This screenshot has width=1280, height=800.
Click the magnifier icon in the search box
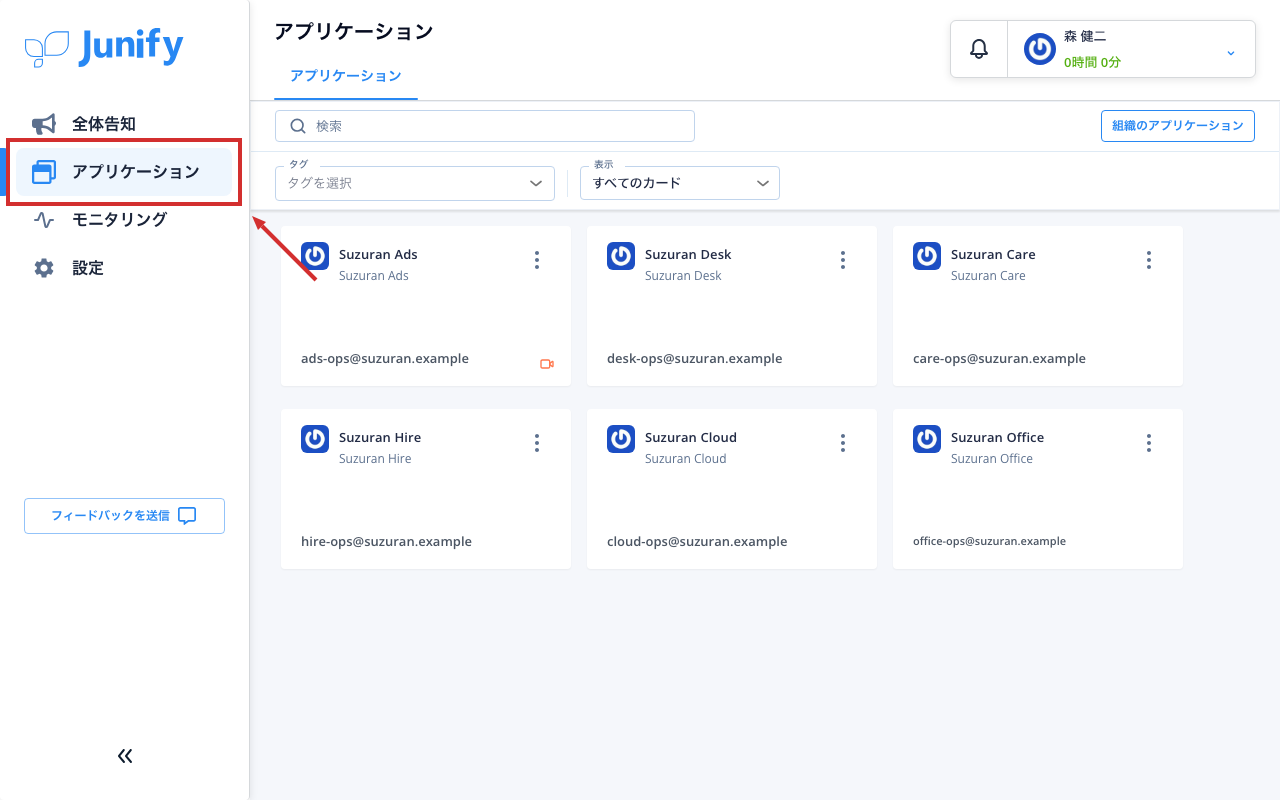(297, 126)
